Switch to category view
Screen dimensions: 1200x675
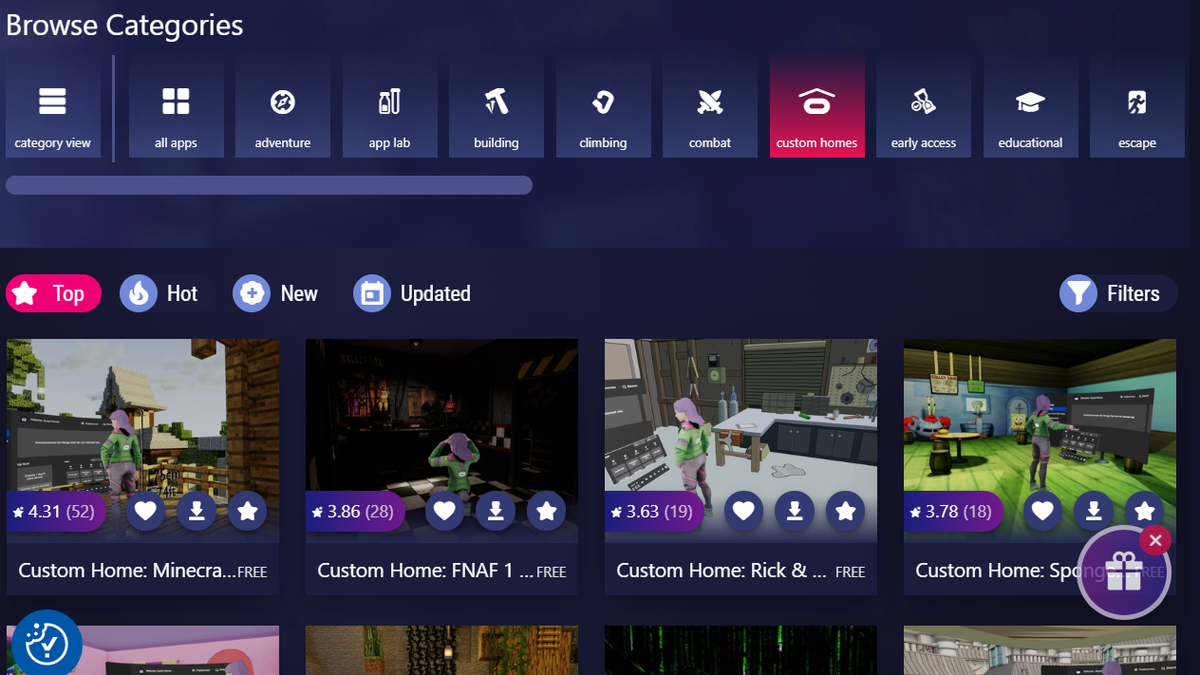pos(52,107)
